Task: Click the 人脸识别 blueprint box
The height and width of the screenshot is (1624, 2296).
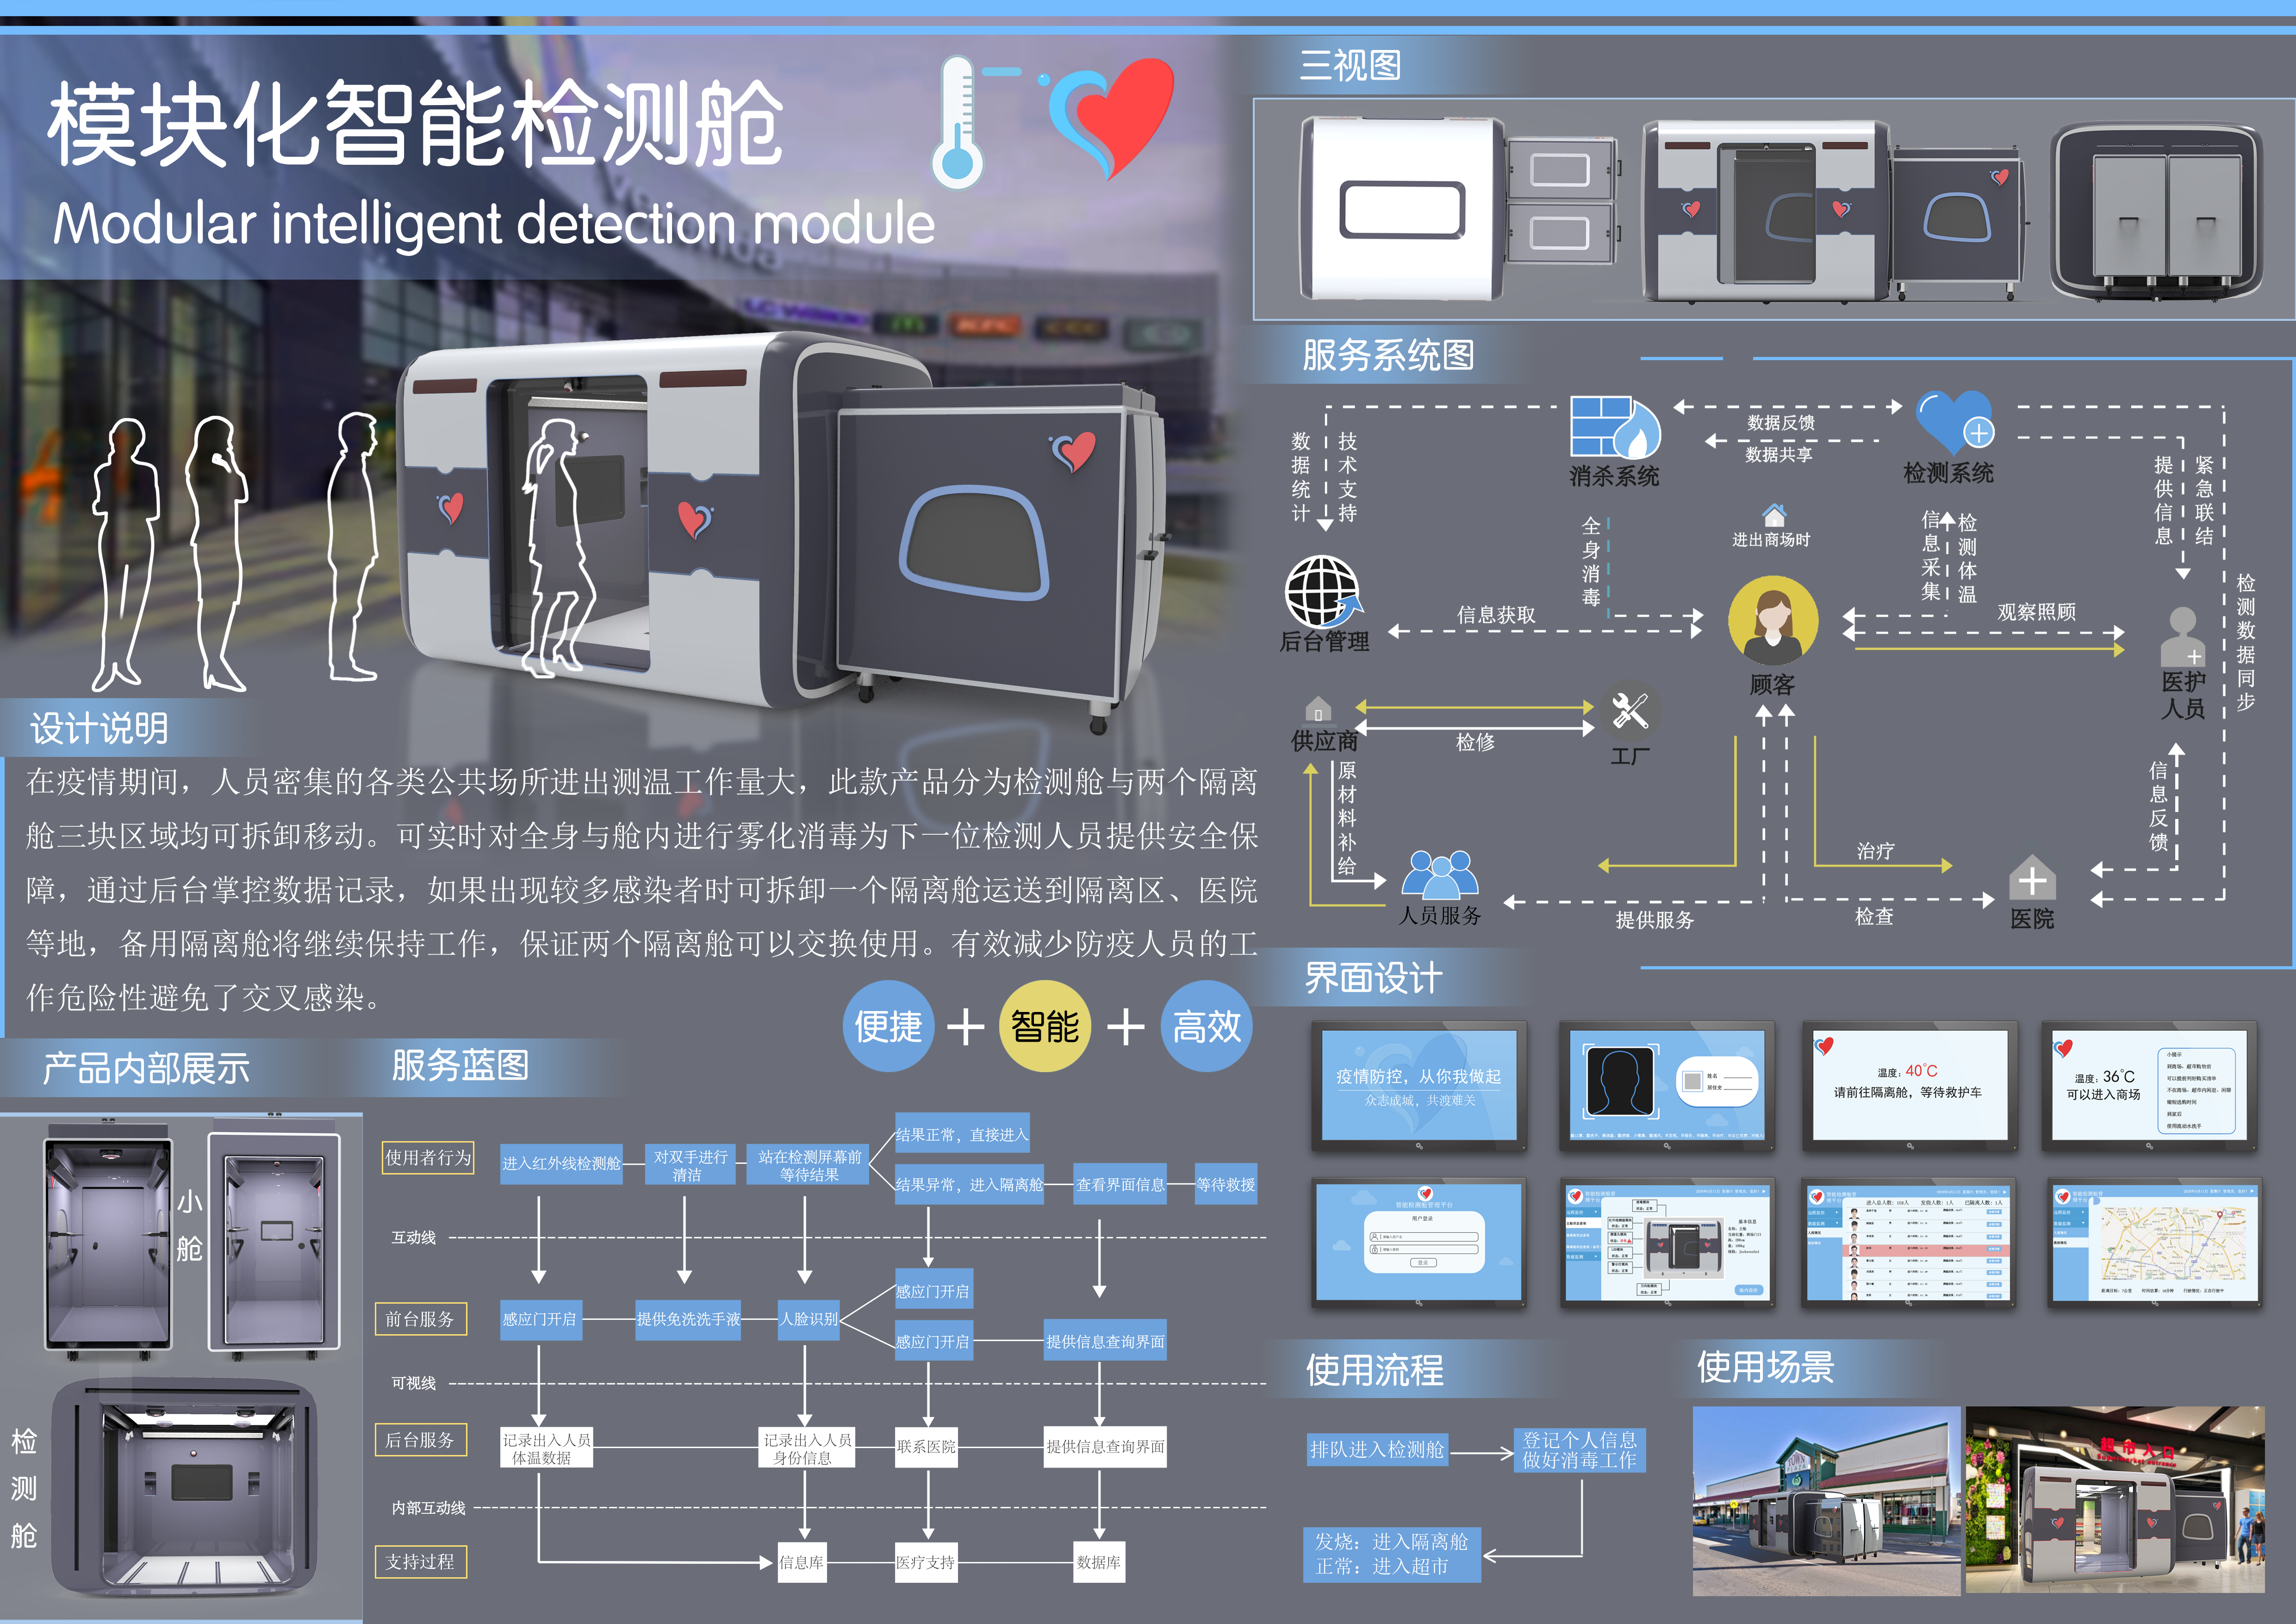Action: tap(809, 1319)
